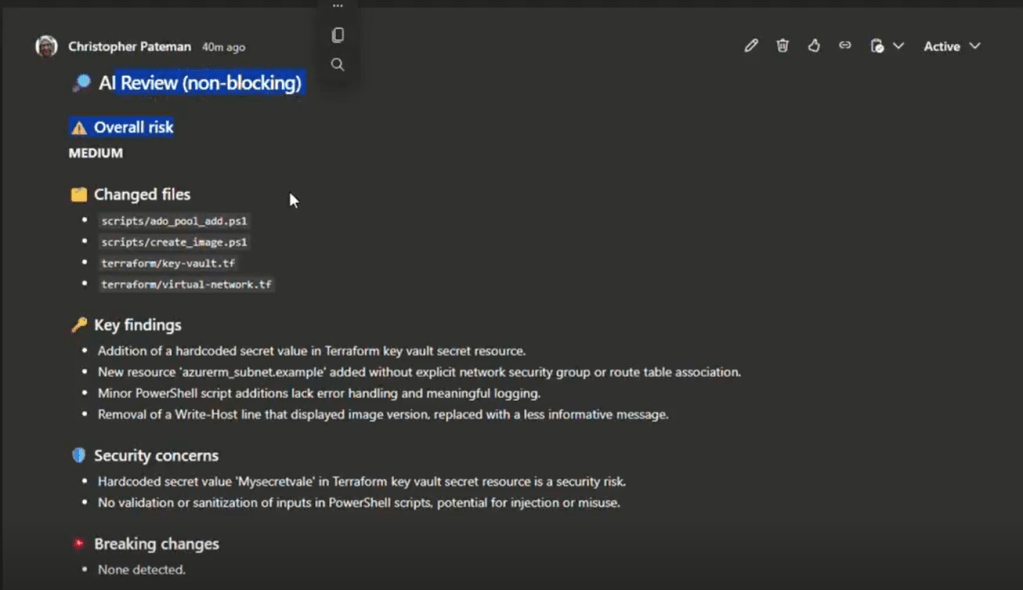Click the Christopher Pateman author name
This screenshot has width=1023, height=590.
[130, 47]
